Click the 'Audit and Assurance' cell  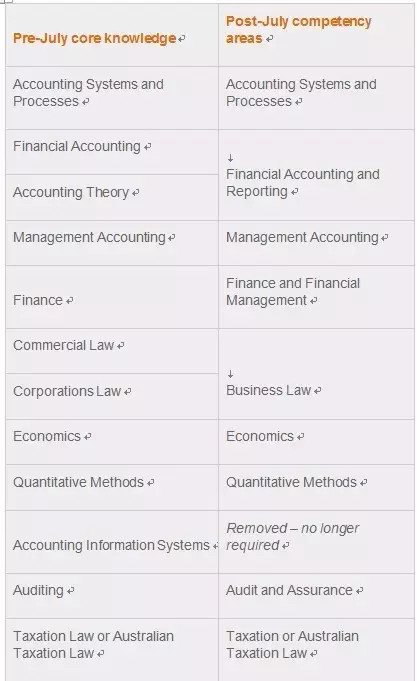click(x=317, y=596)
